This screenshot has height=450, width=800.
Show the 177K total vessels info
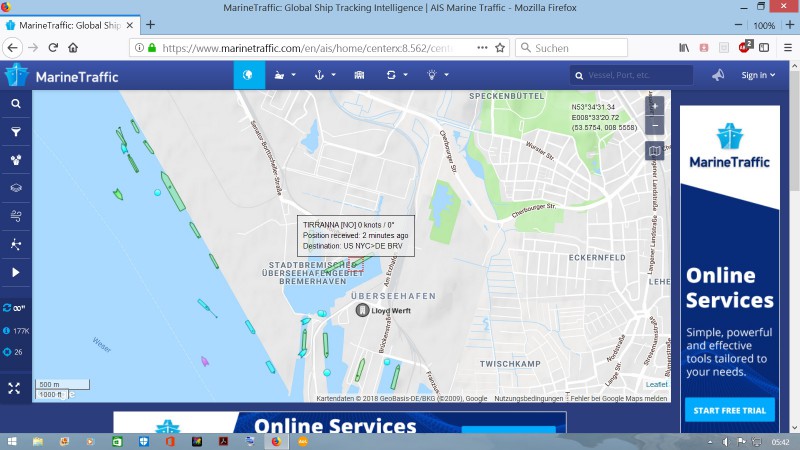point(16,331)
